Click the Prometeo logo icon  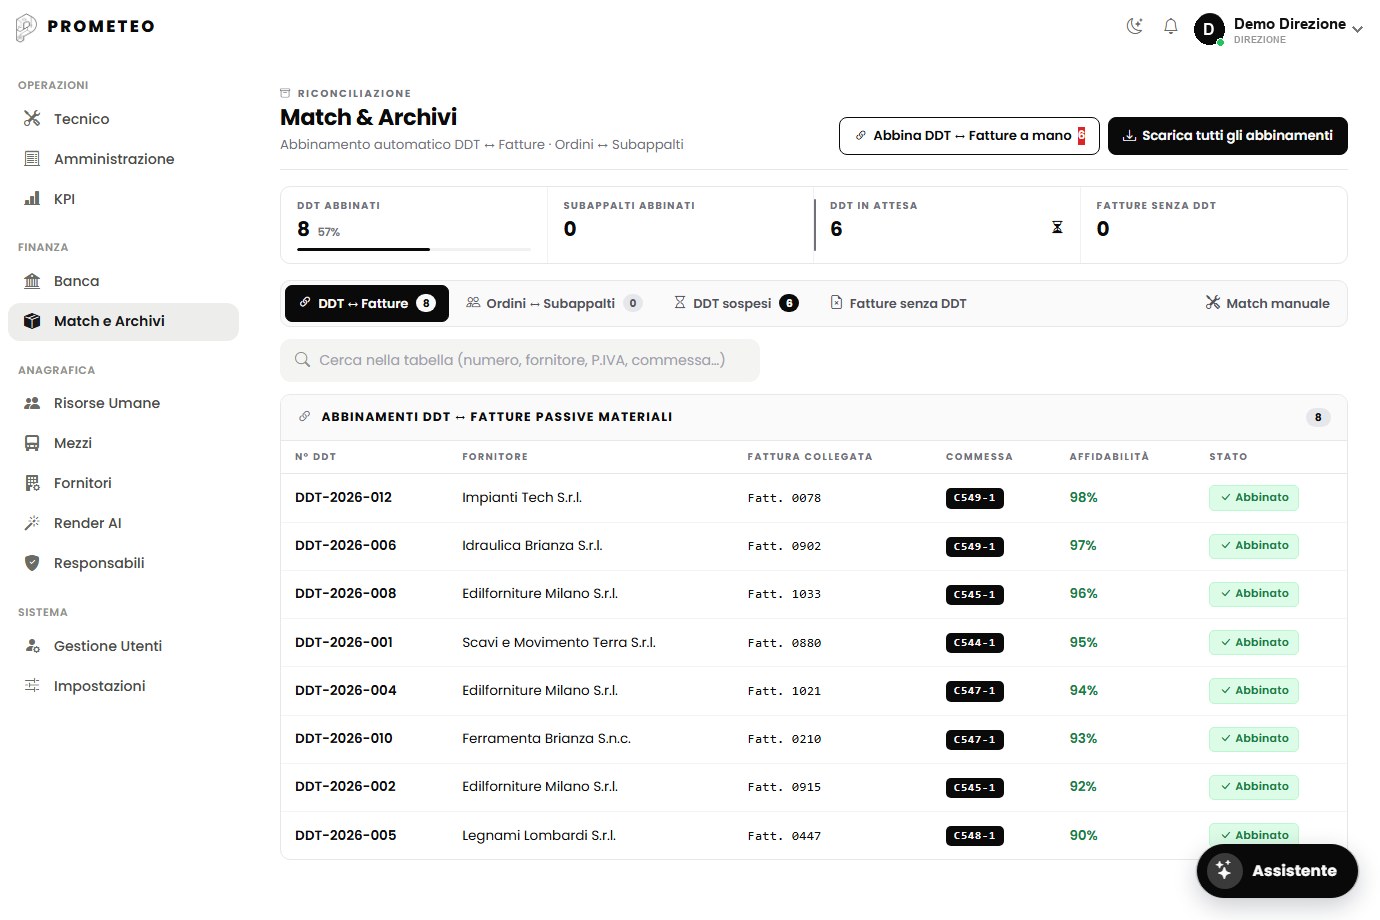point(26,27)
